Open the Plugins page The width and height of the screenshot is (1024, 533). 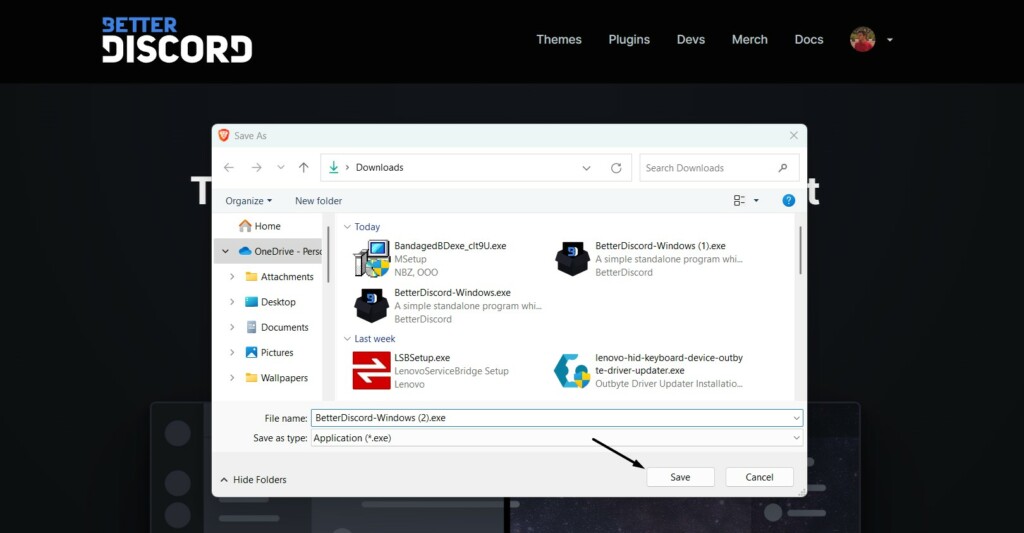(629, 40)
